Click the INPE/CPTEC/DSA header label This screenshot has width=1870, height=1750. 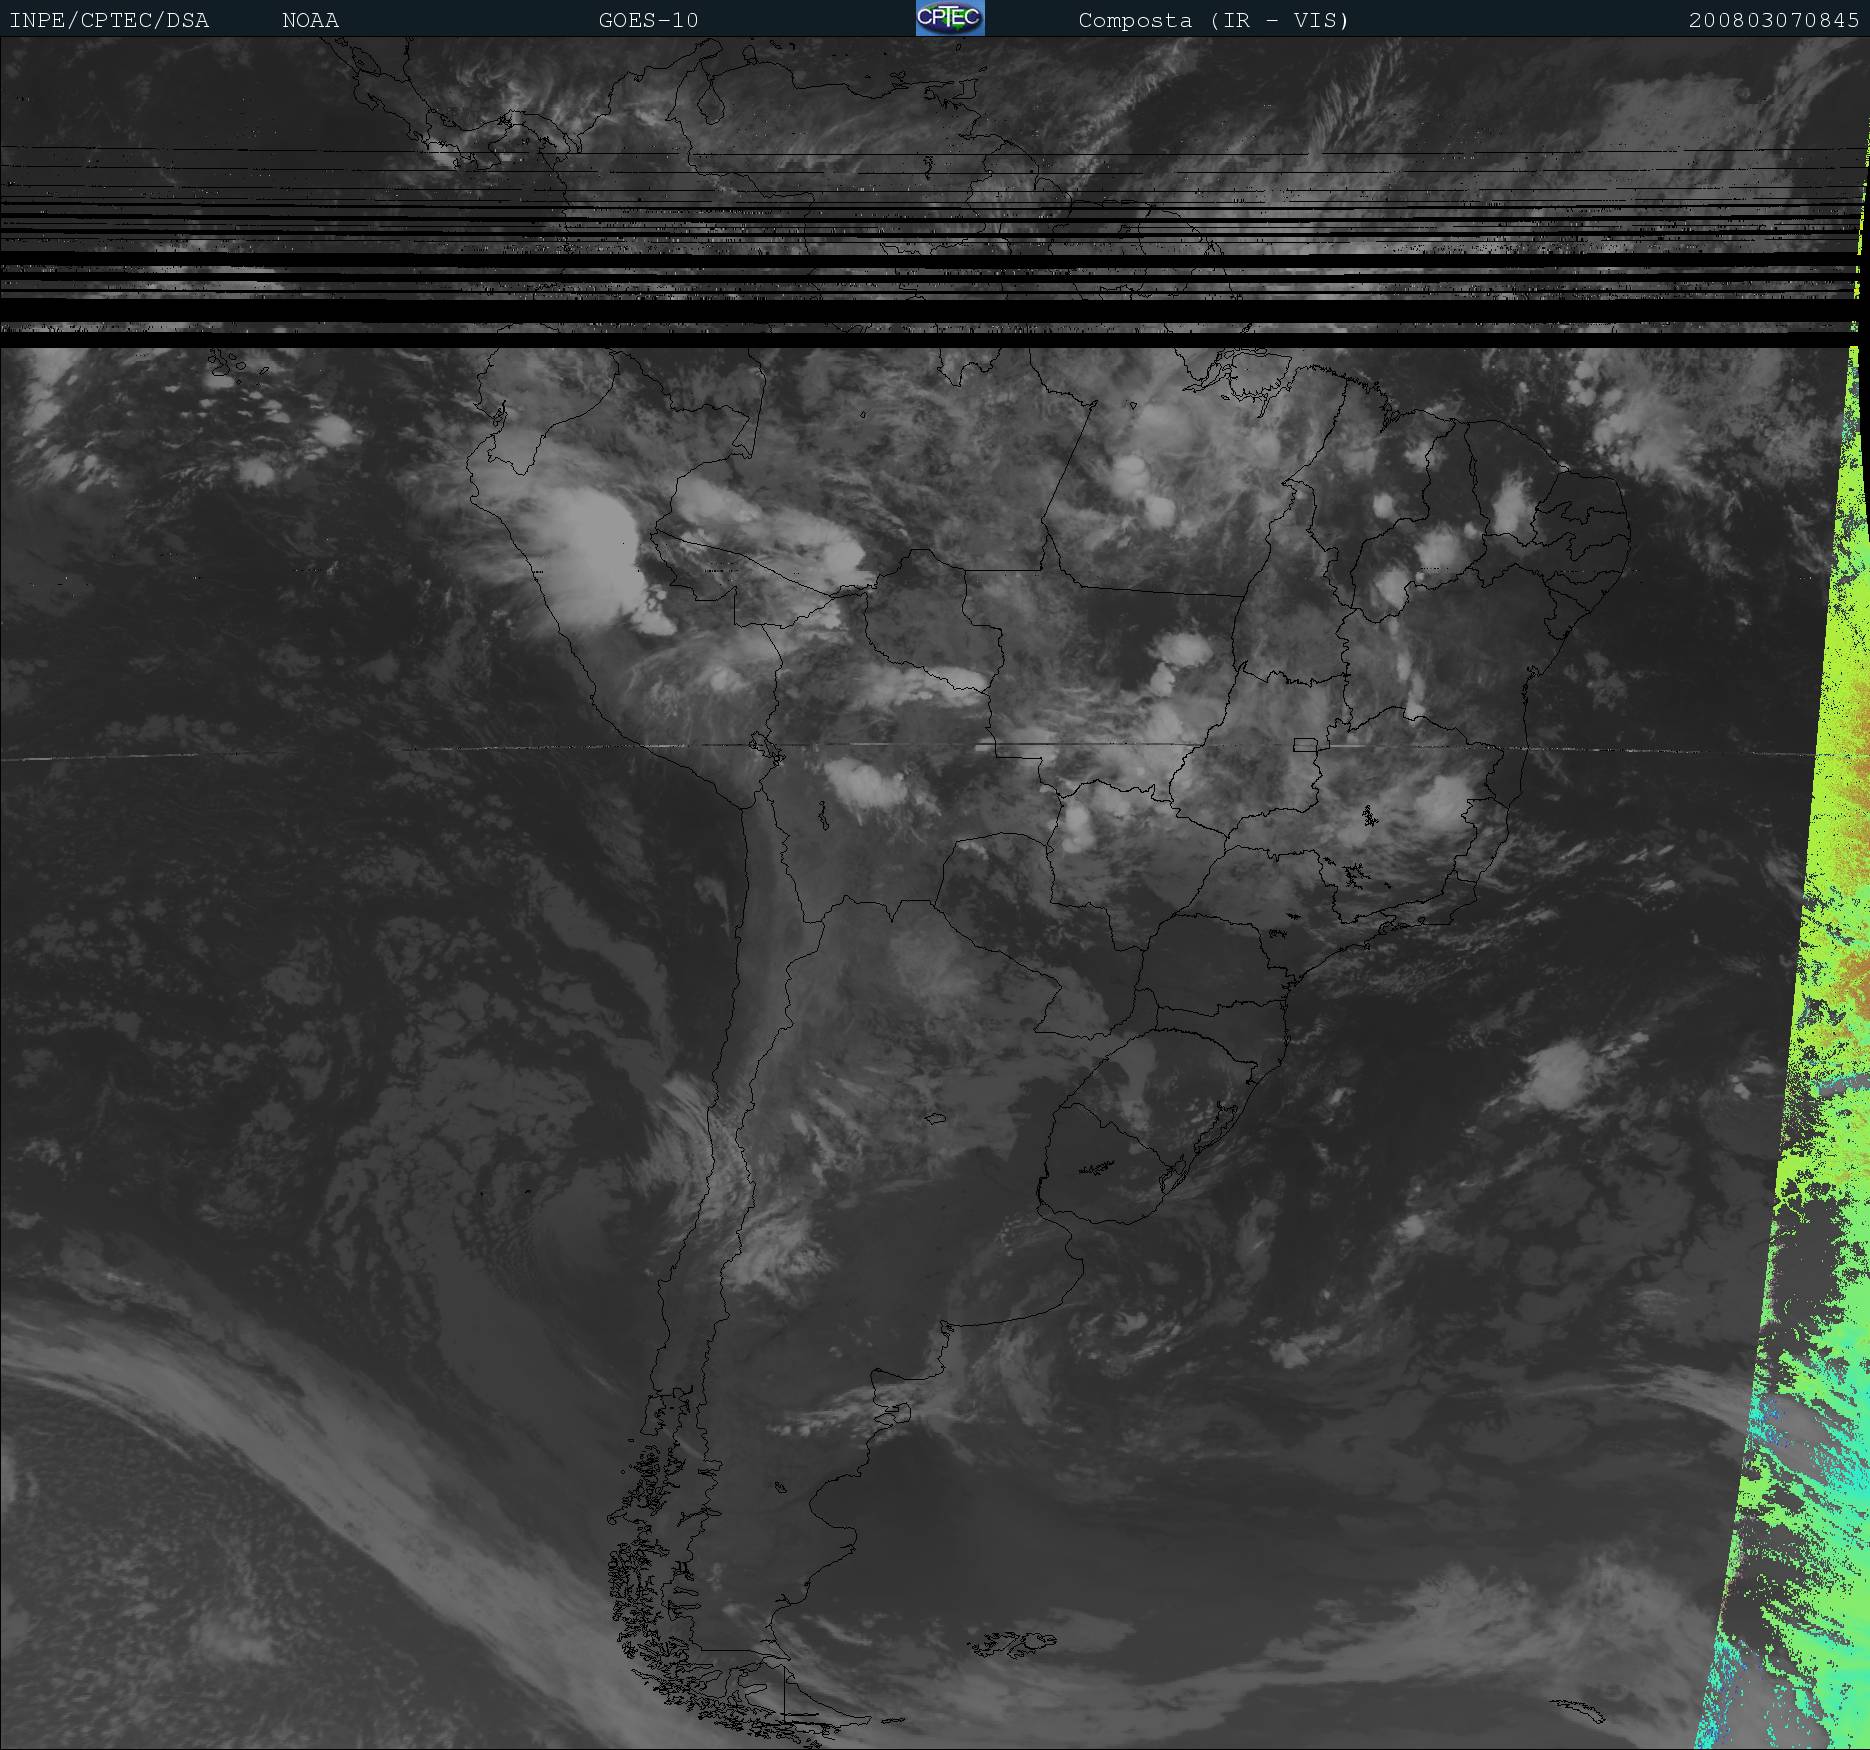(109, 20)
